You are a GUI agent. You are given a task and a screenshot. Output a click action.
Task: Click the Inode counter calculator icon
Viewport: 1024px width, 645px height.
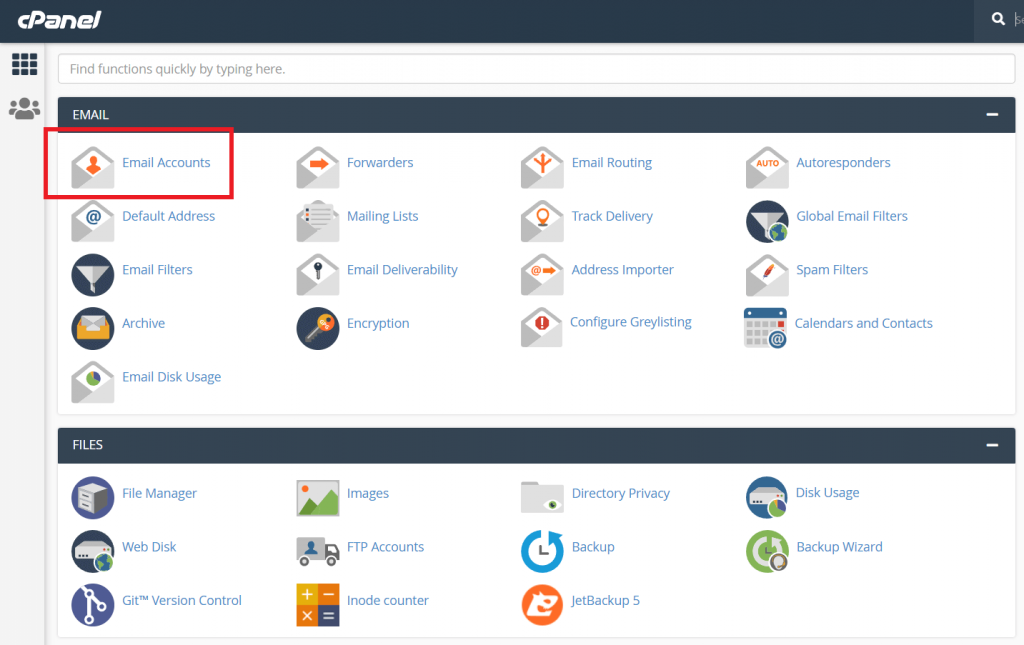click(318, 604)
